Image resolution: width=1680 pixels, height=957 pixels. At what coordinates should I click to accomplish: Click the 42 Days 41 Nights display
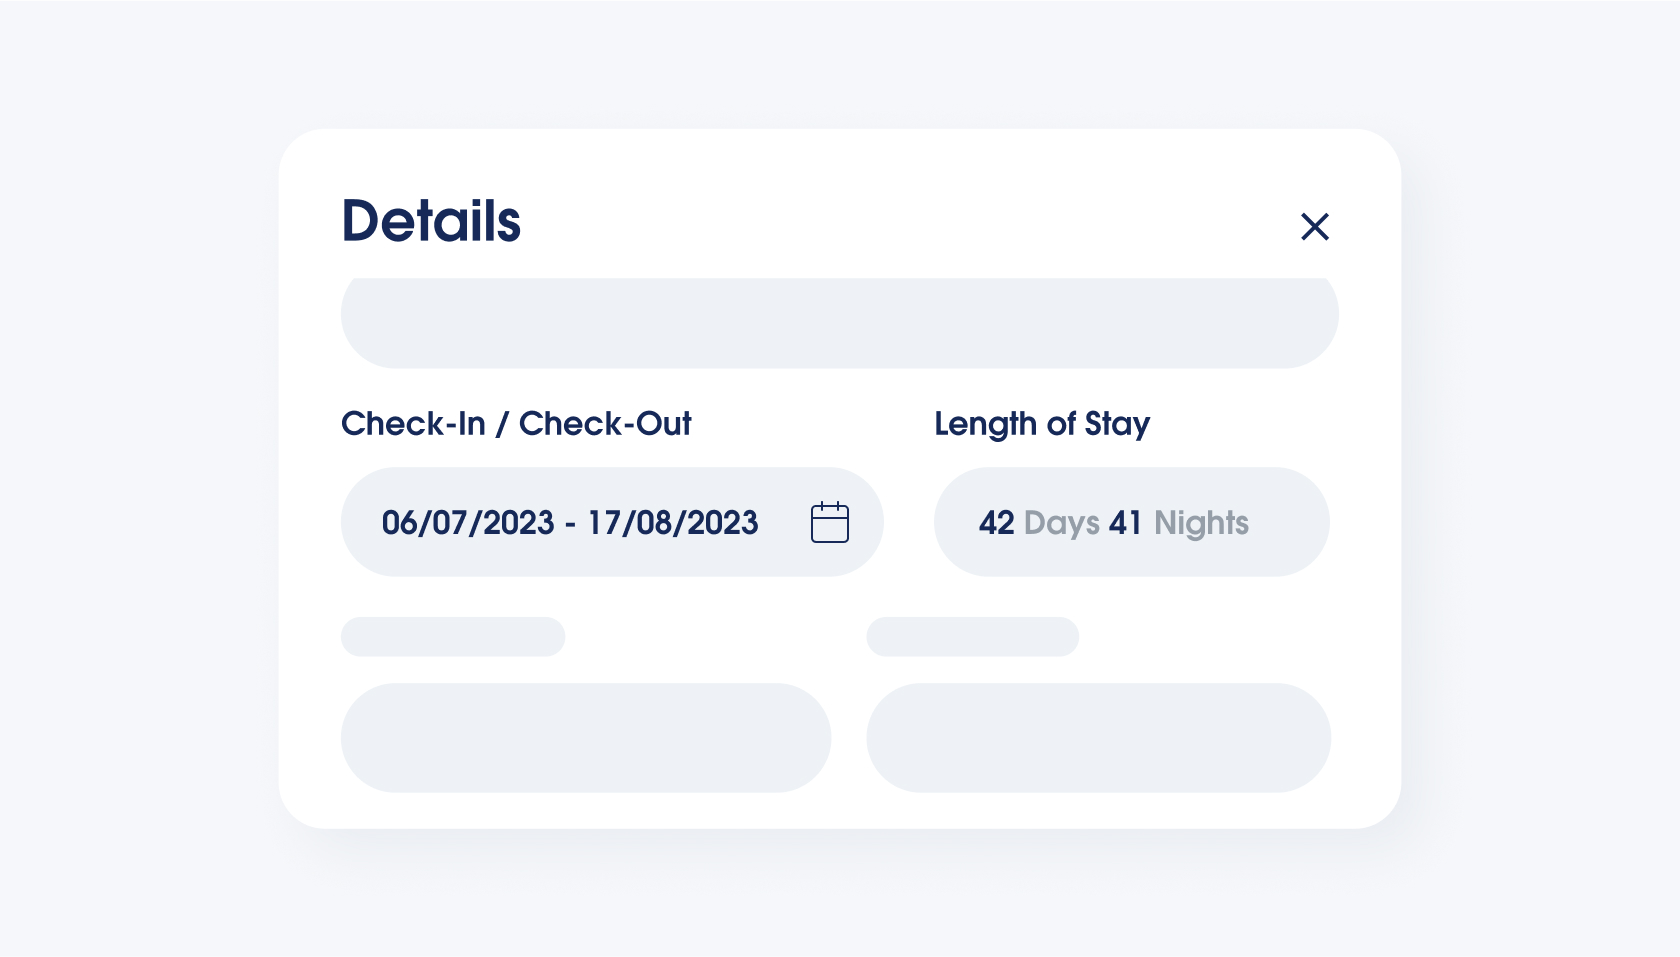point(1113,522)
